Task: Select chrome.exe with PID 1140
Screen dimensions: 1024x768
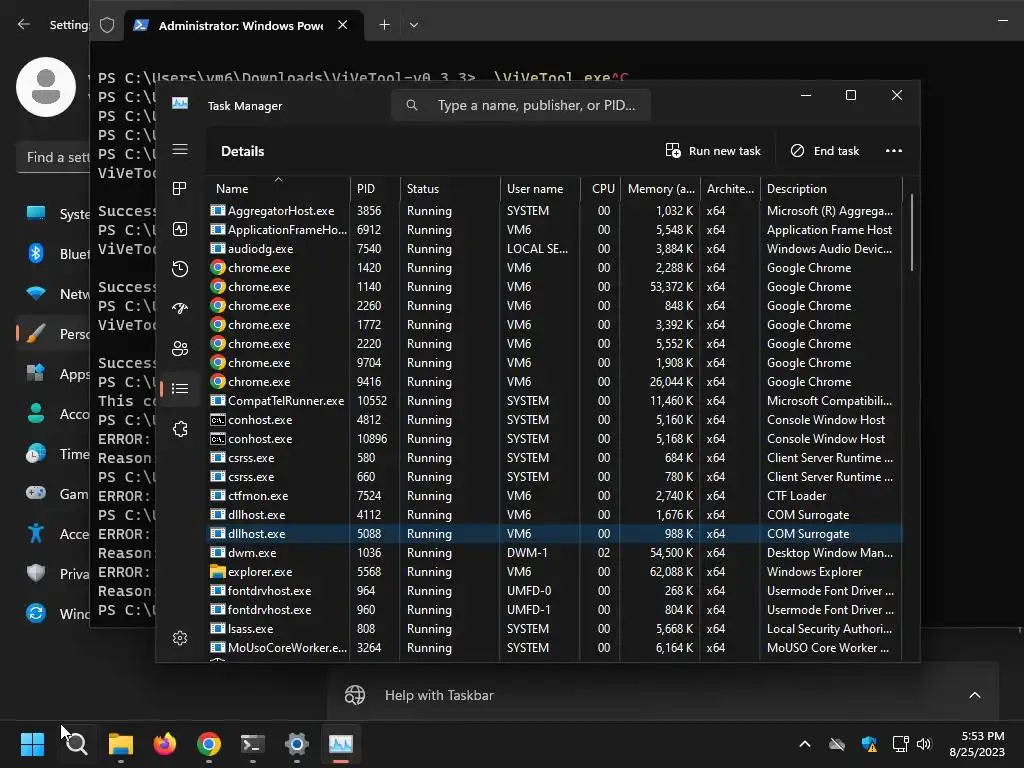Action: pyautogui.click(x=554, y=287)
